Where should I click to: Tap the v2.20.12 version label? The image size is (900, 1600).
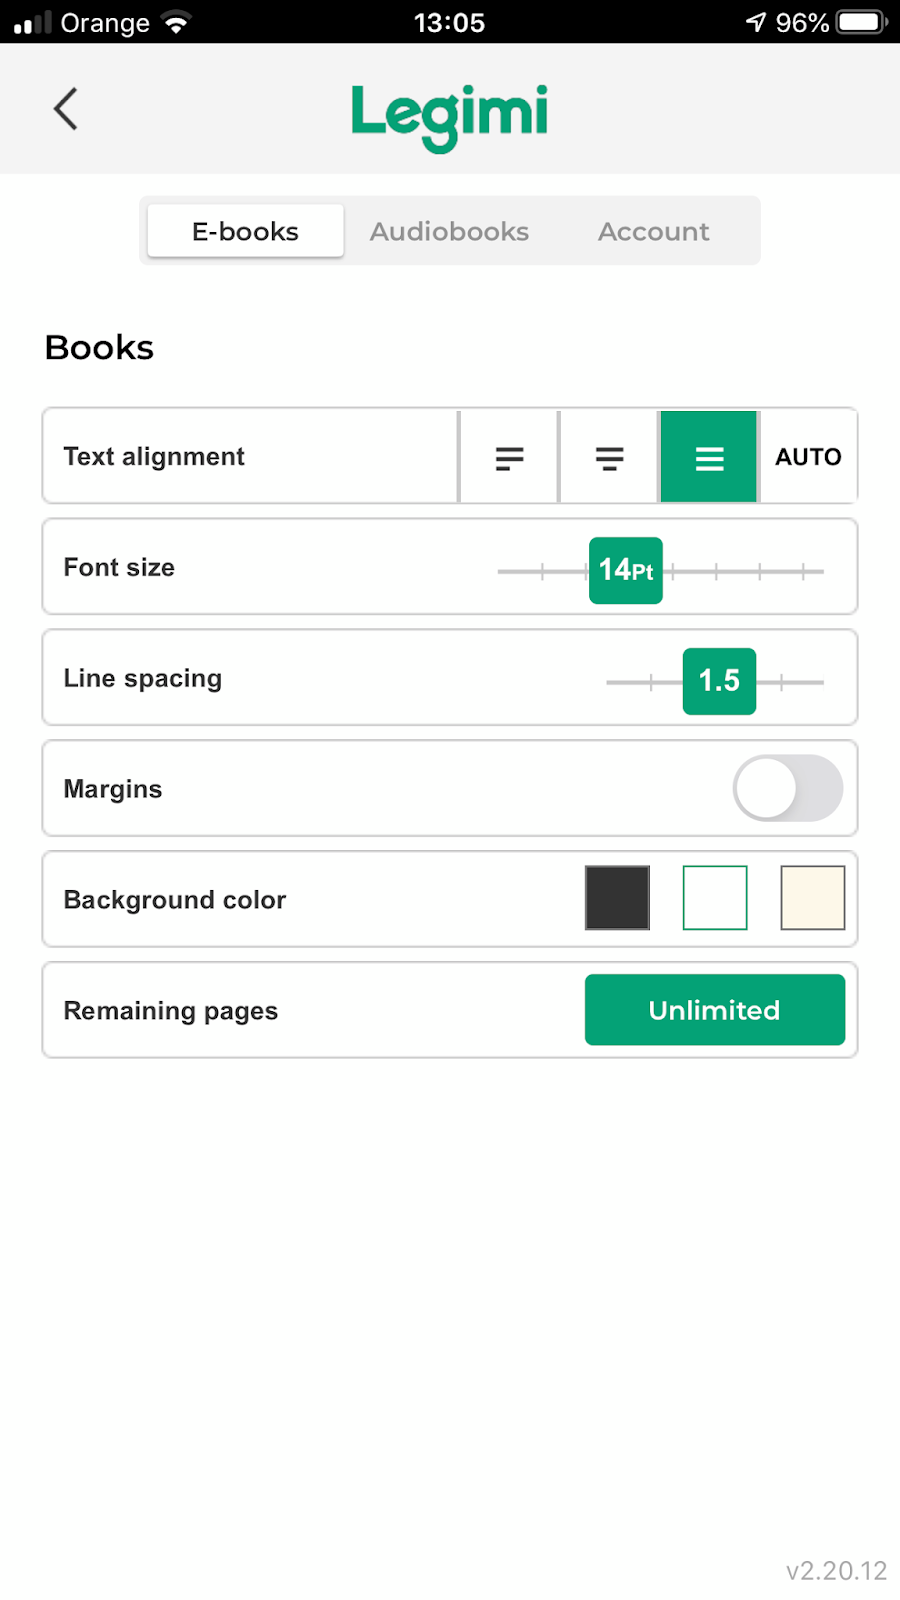[x=836, y=1570]
